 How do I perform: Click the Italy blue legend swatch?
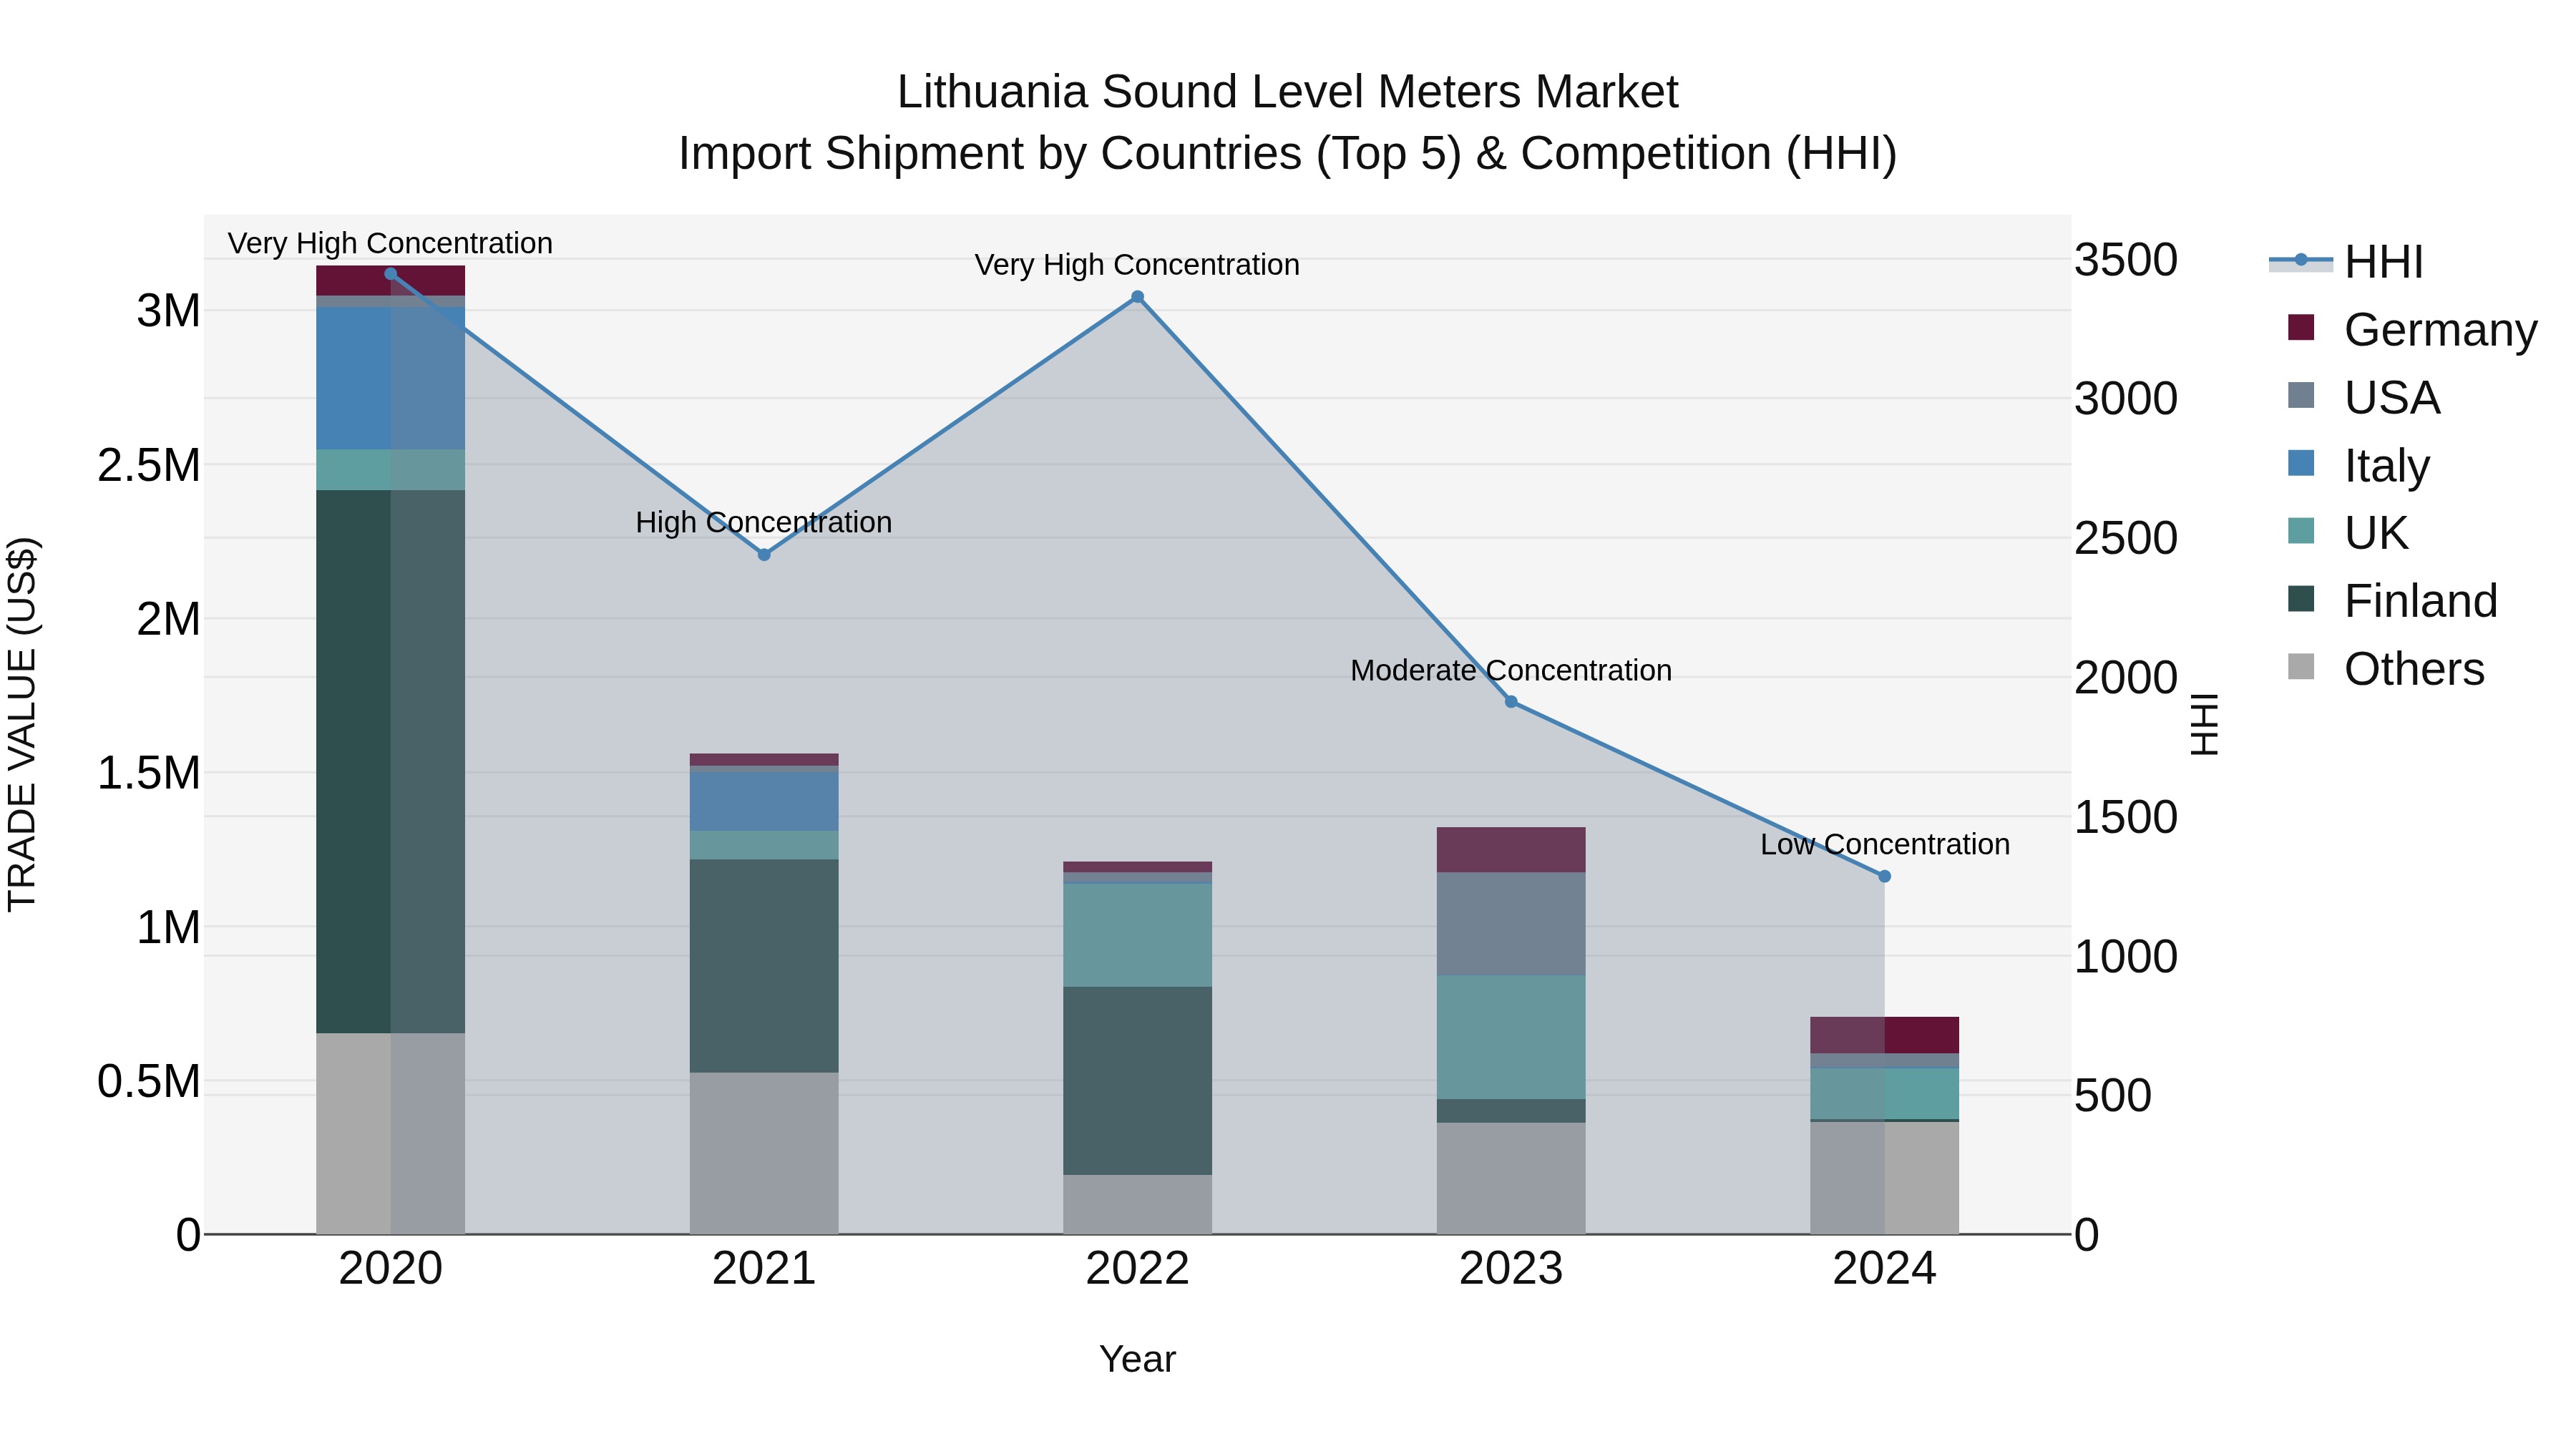pyautogui.click(x=2301, y=463)
